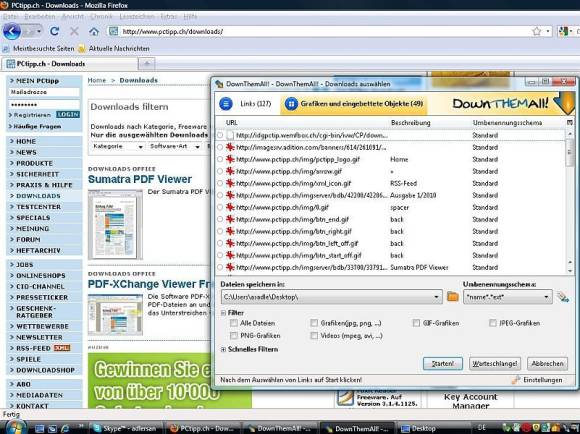The width and height of the screenshot is (580, 434).
Task: Click the password field in the sidebar
Action: [44, 105]
